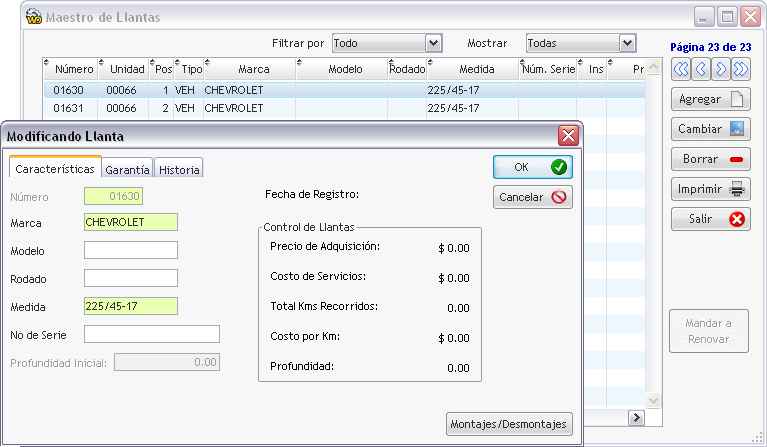767x447 pixels.
Task: Click the Agregar new document button
Action: (x=711, y=99)
